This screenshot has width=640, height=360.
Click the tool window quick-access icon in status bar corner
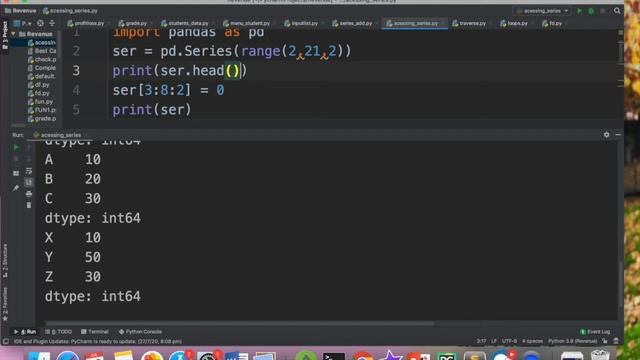[6, 341]
